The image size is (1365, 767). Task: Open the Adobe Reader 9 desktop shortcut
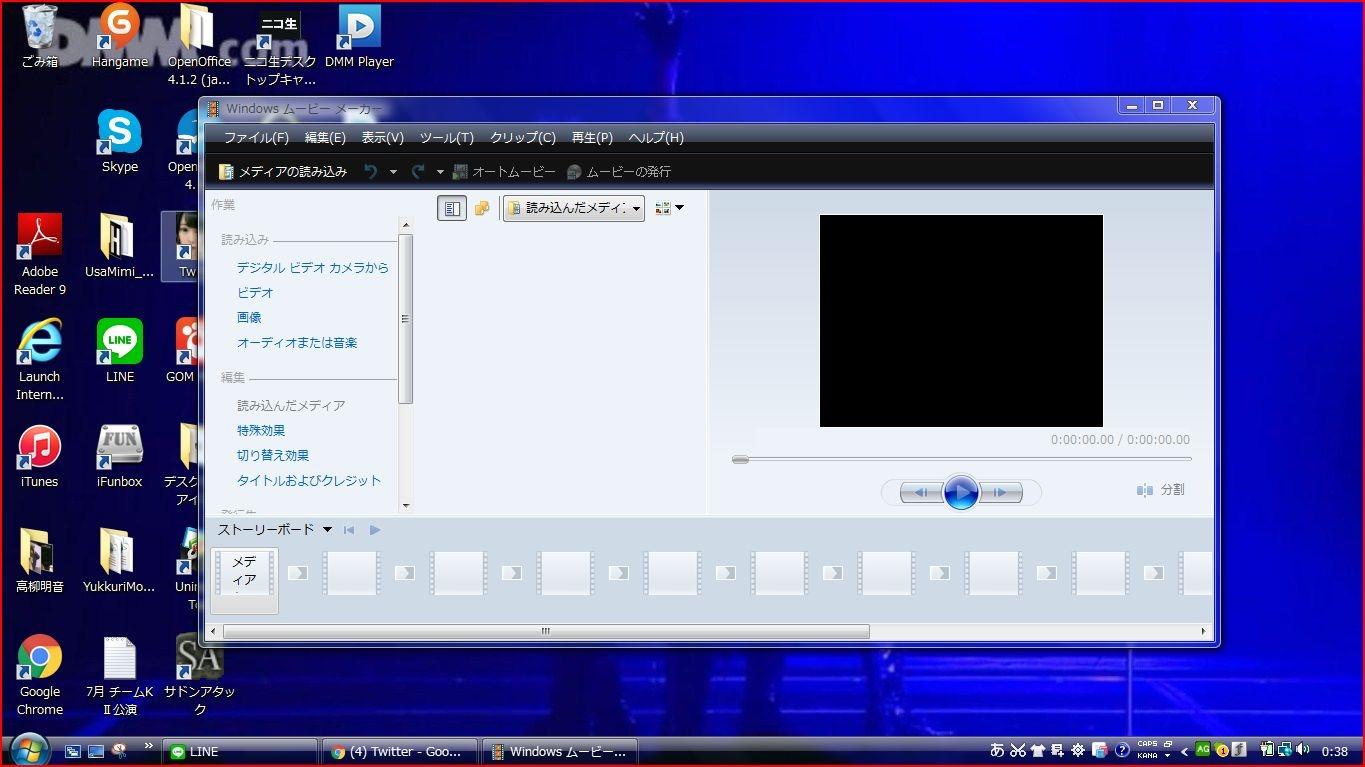pos(40,255)
